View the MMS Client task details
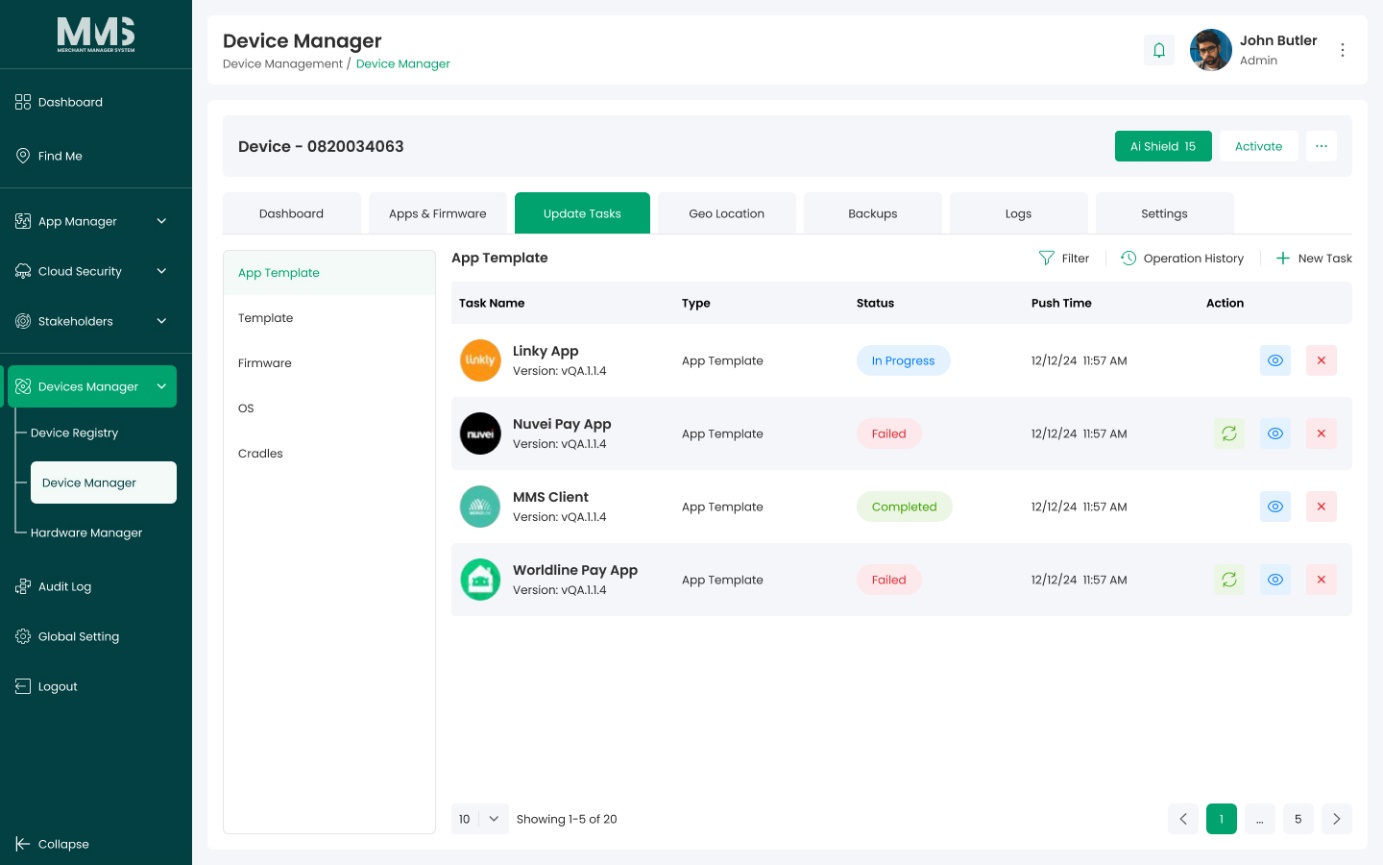1383x865 pixels. click(1275, 507)
